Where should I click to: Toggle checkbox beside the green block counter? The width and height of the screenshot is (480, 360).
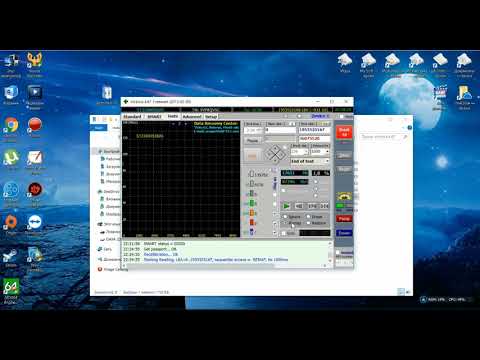point(275,204)
